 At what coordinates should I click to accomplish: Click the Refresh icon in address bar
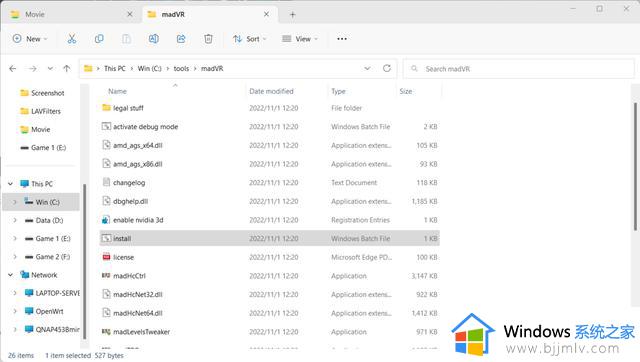coord(387,68)
